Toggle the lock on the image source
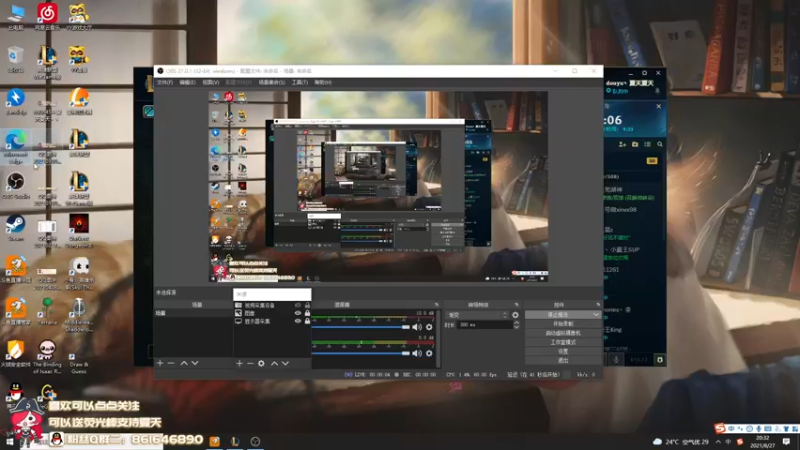 coord(307,313)
